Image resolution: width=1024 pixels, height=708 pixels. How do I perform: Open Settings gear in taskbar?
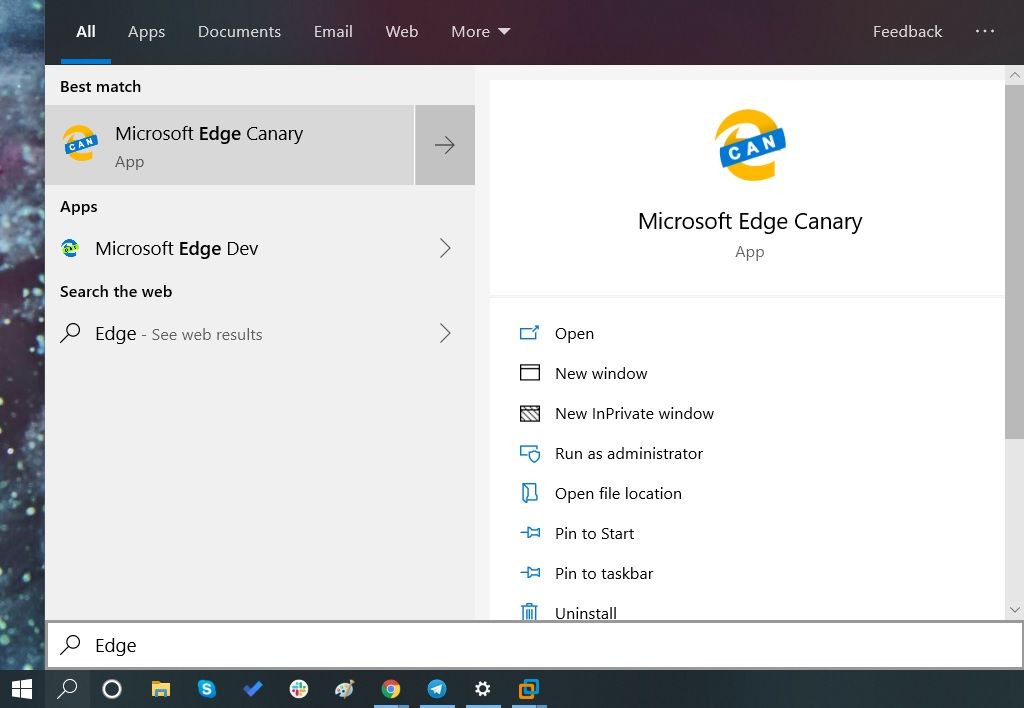(483, 689)
